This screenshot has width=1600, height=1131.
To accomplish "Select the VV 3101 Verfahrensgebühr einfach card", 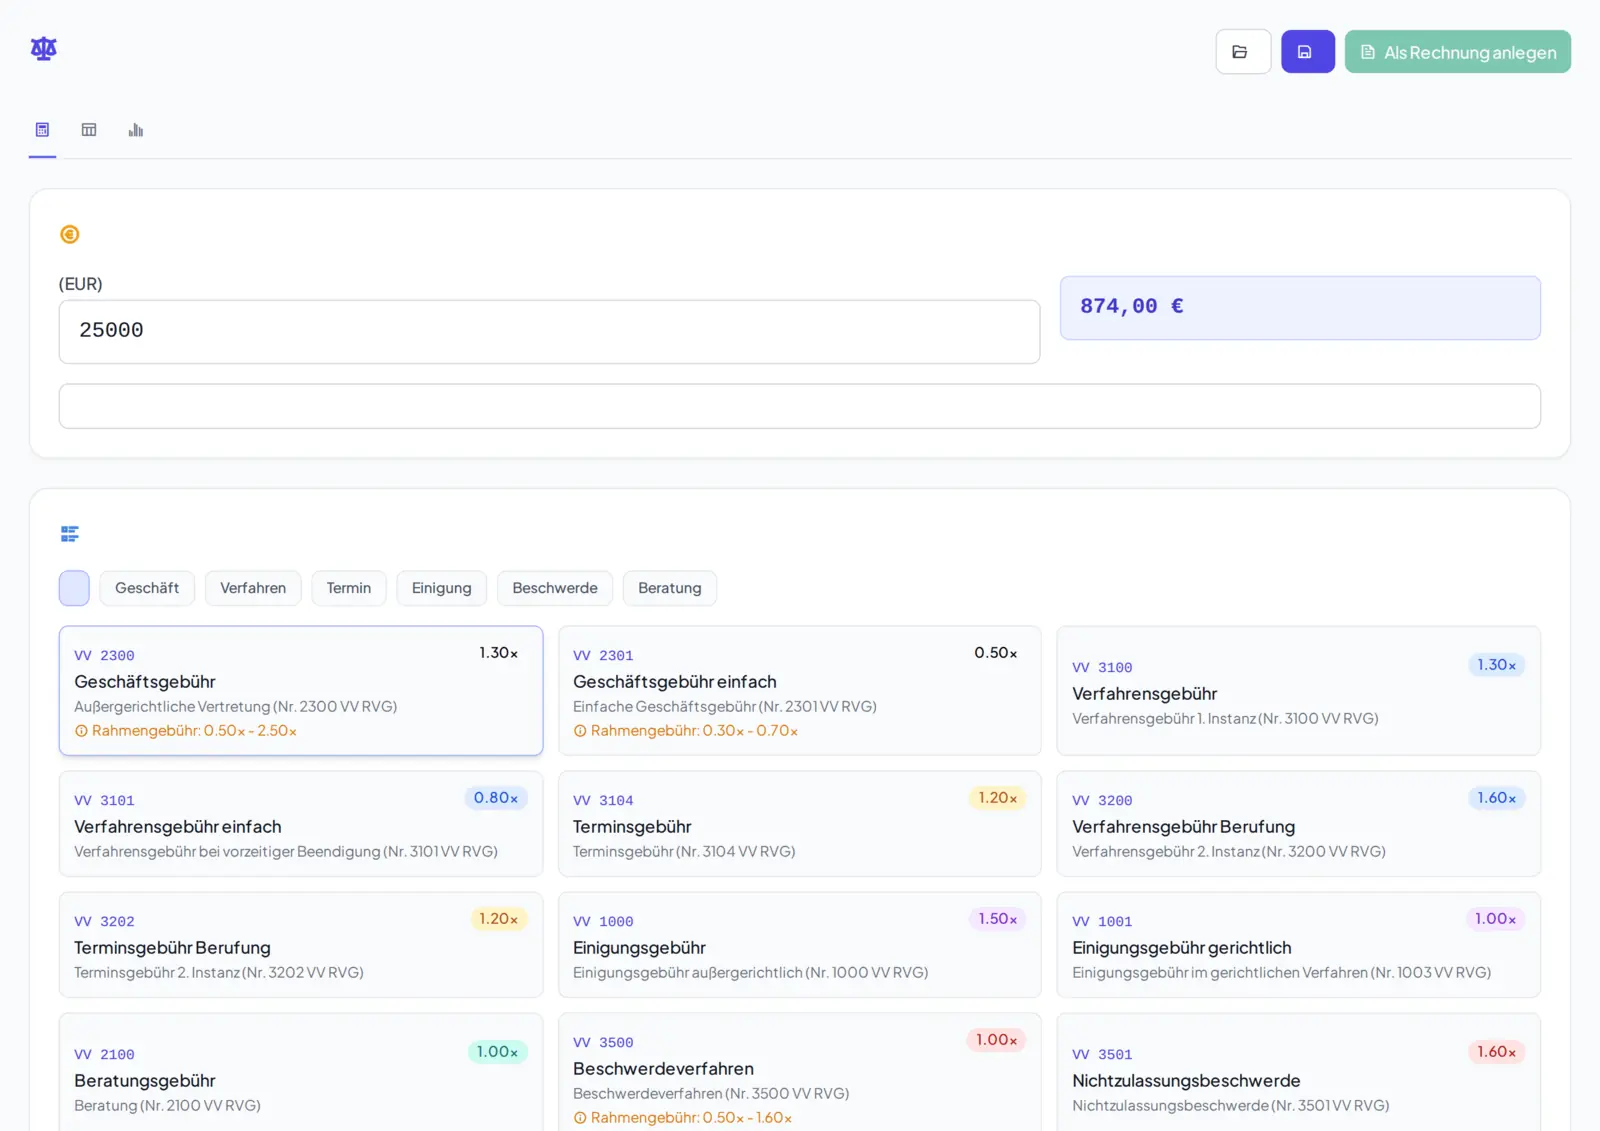I will click(x=301, y=824).
